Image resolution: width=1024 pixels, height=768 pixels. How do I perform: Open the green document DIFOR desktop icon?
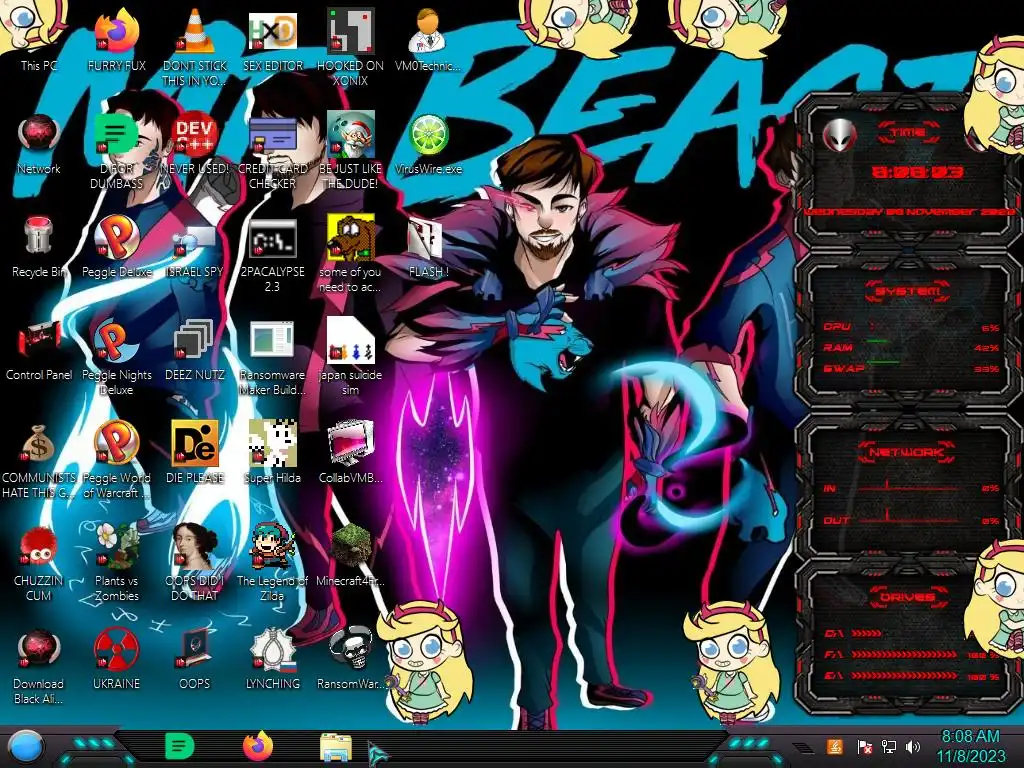coord(116,150)
